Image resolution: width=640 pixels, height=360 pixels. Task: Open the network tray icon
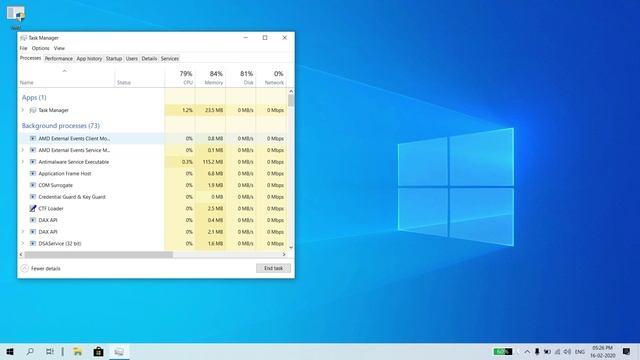(x=558, y=351)
